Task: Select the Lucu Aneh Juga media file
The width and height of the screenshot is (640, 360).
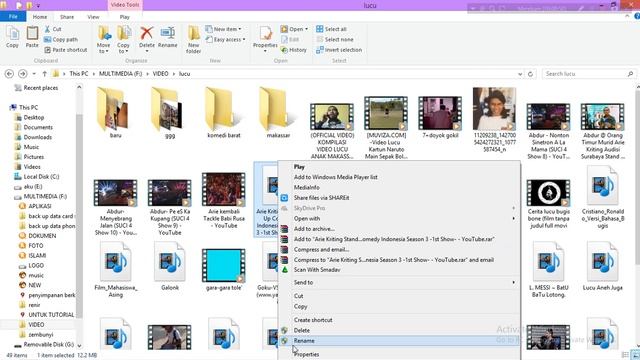Action: point(602,266)
